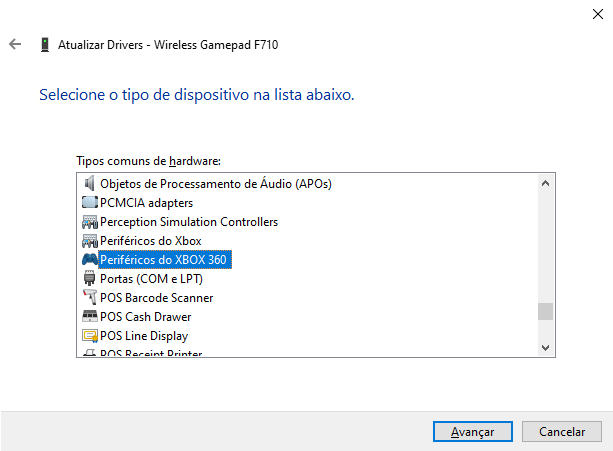Choose Perception Simulation Controllers entry

189,222
